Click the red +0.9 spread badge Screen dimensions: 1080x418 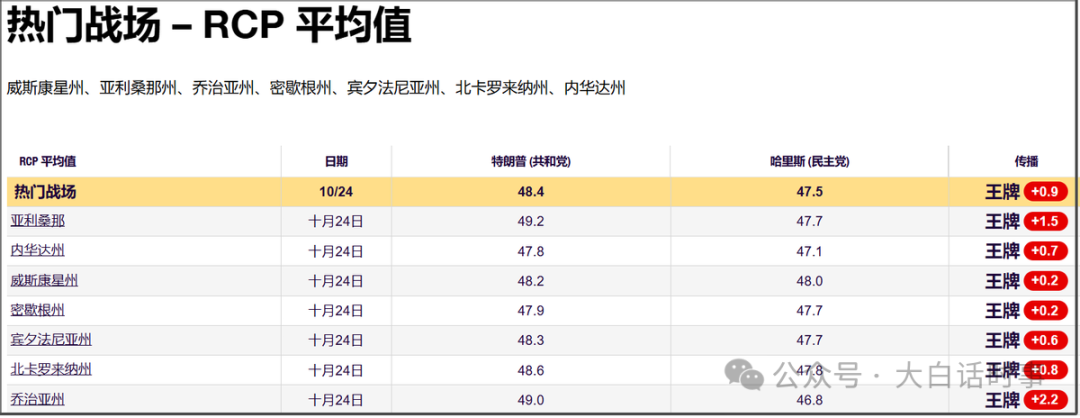click(1047, 192)
